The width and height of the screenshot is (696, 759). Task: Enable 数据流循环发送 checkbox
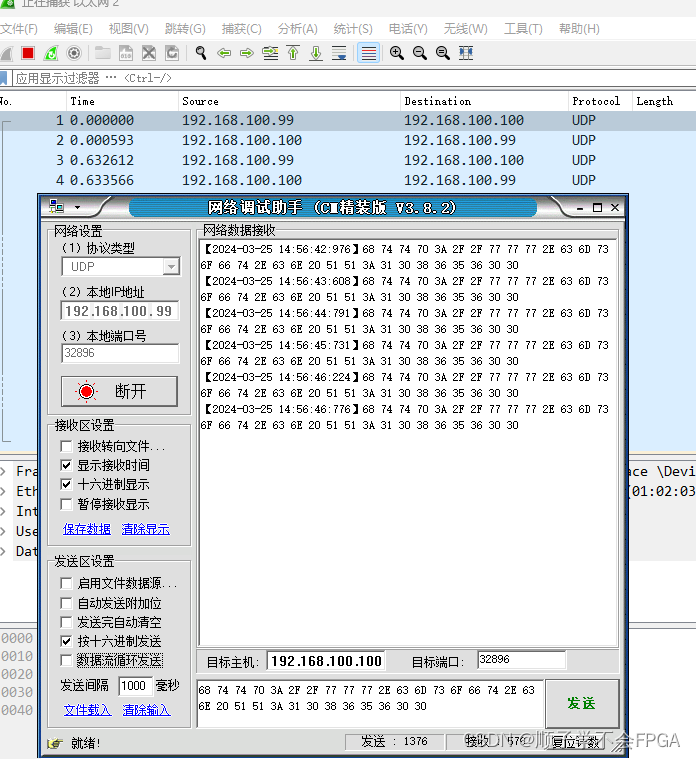point(66,660)
